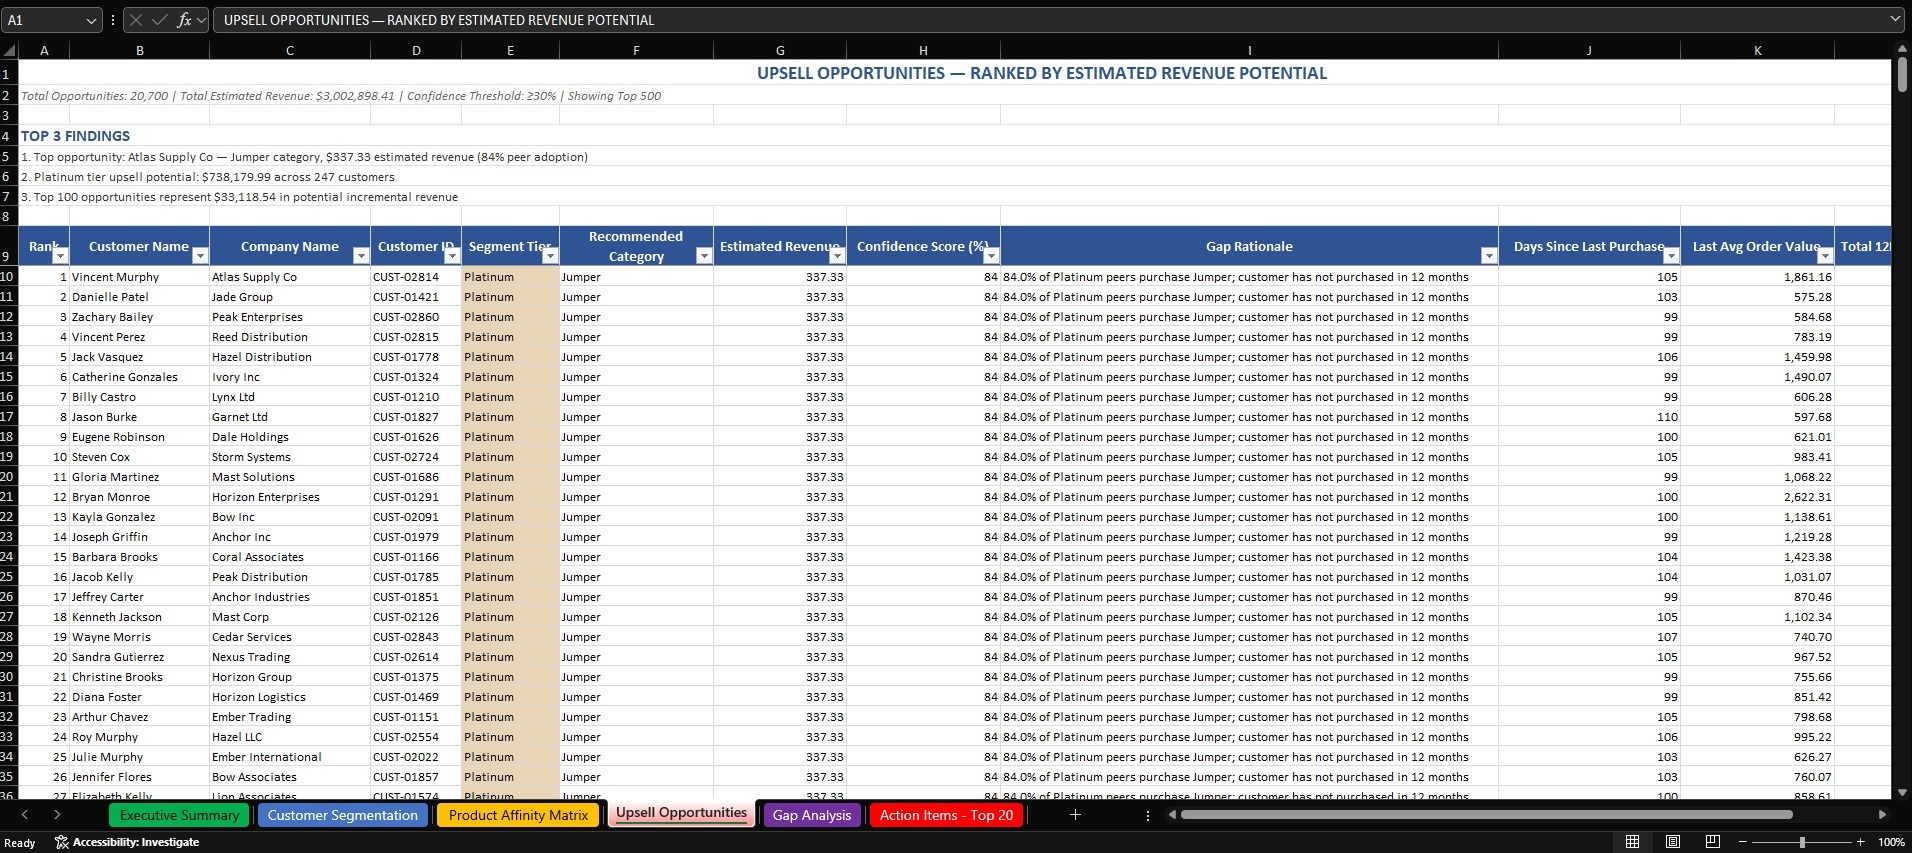Open Rank column filter dropdown
Screen dimensions: 1912x853
60,256
